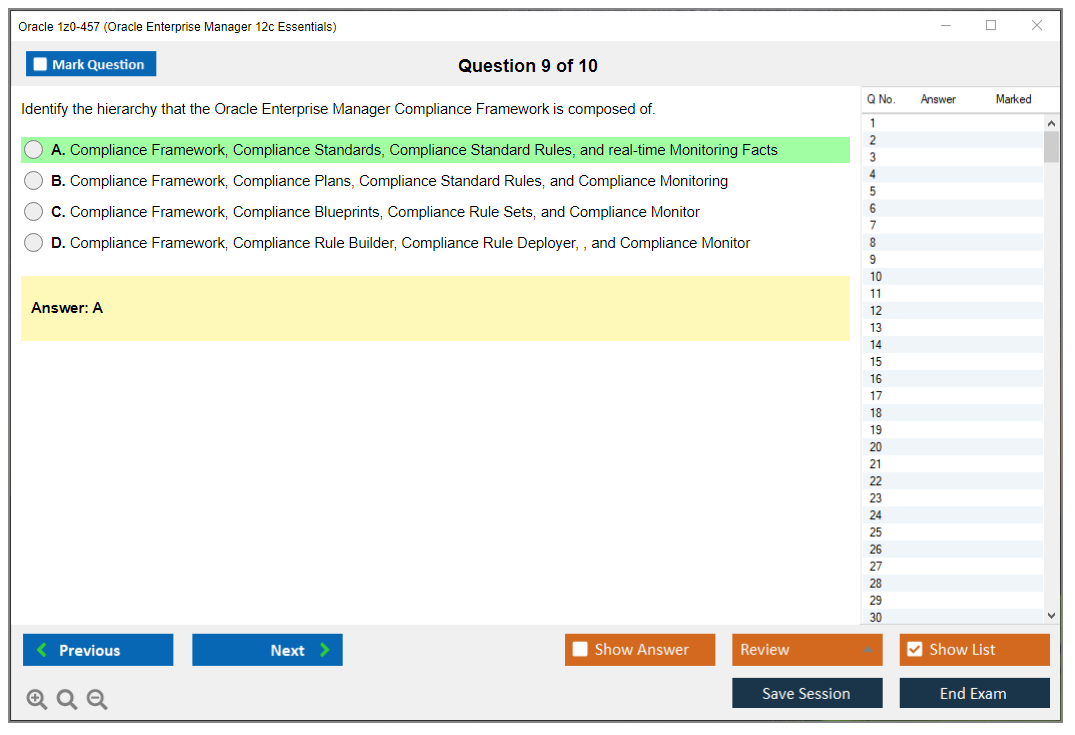Choose answer B about Compliance Plans
The height and width of the screenshot is (735, 1075).
pyautogui.click(x=33, y=180)
